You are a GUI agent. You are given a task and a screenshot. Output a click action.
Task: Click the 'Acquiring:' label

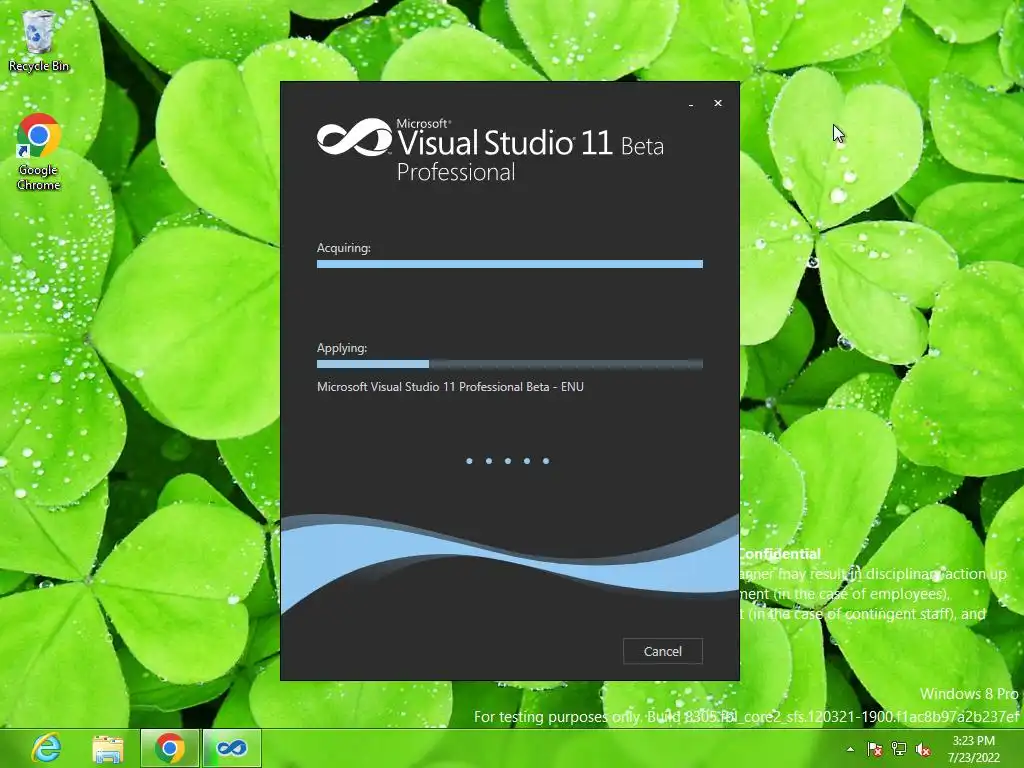344,248
